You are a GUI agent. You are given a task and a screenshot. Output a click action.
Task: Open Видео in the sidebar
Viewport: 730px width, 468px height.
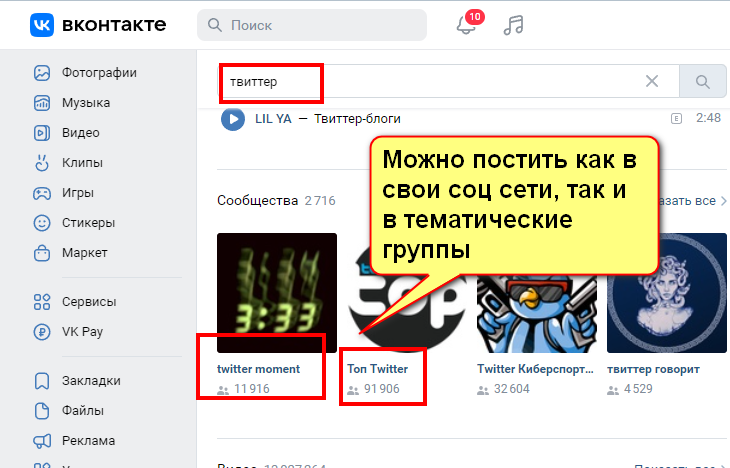tap(81, 133)
